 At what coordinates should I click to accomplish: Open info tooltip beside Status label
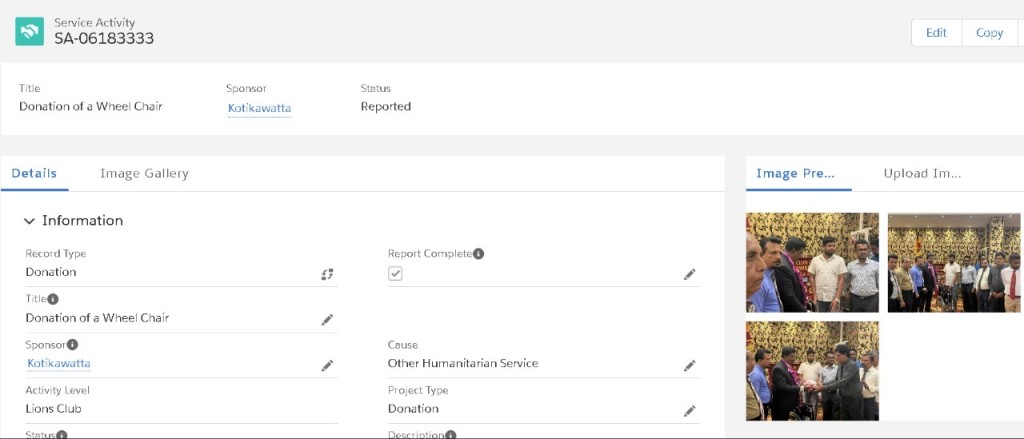pyautogui.click(x=61, y=435)
